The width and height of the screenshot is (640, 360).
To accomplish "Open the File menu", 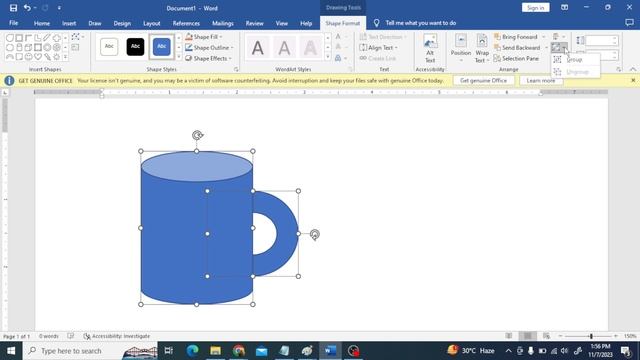I will pos(13,23).
